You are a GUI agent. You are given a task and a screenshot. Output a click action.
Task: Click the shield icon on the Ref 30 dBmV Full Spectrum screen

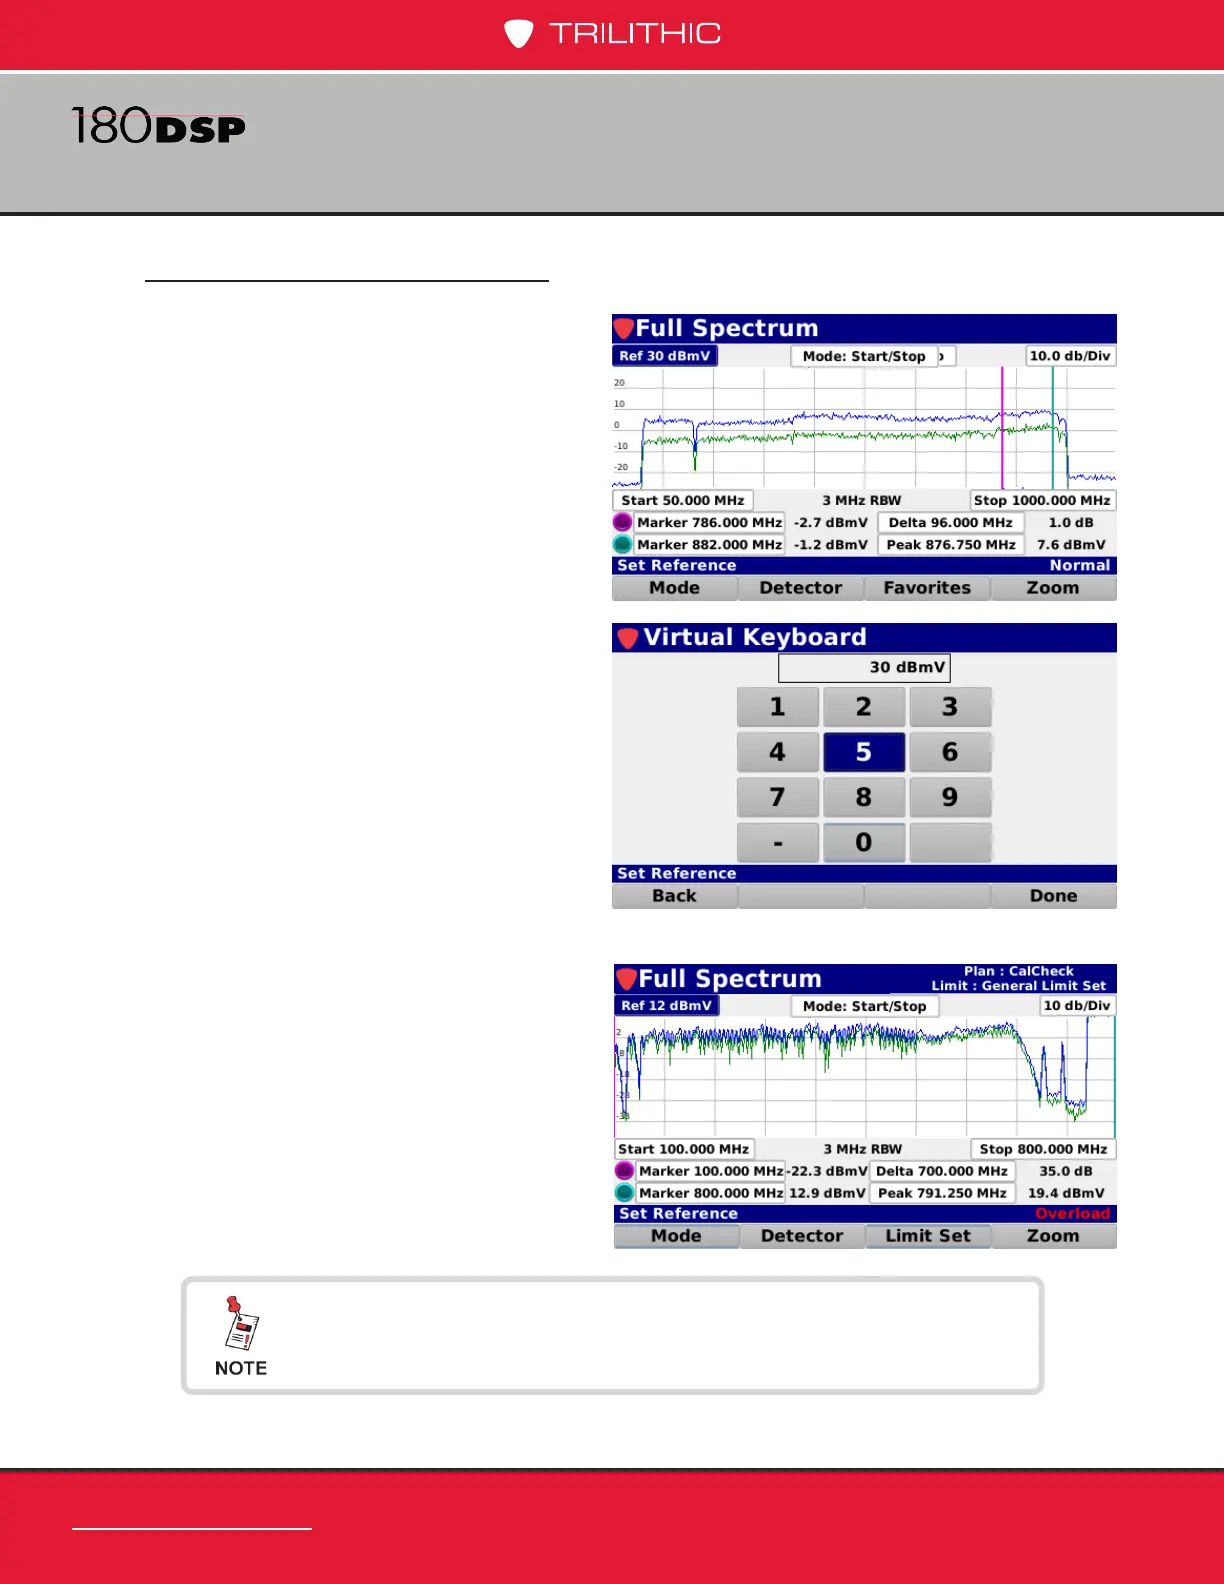coord(624,329)
